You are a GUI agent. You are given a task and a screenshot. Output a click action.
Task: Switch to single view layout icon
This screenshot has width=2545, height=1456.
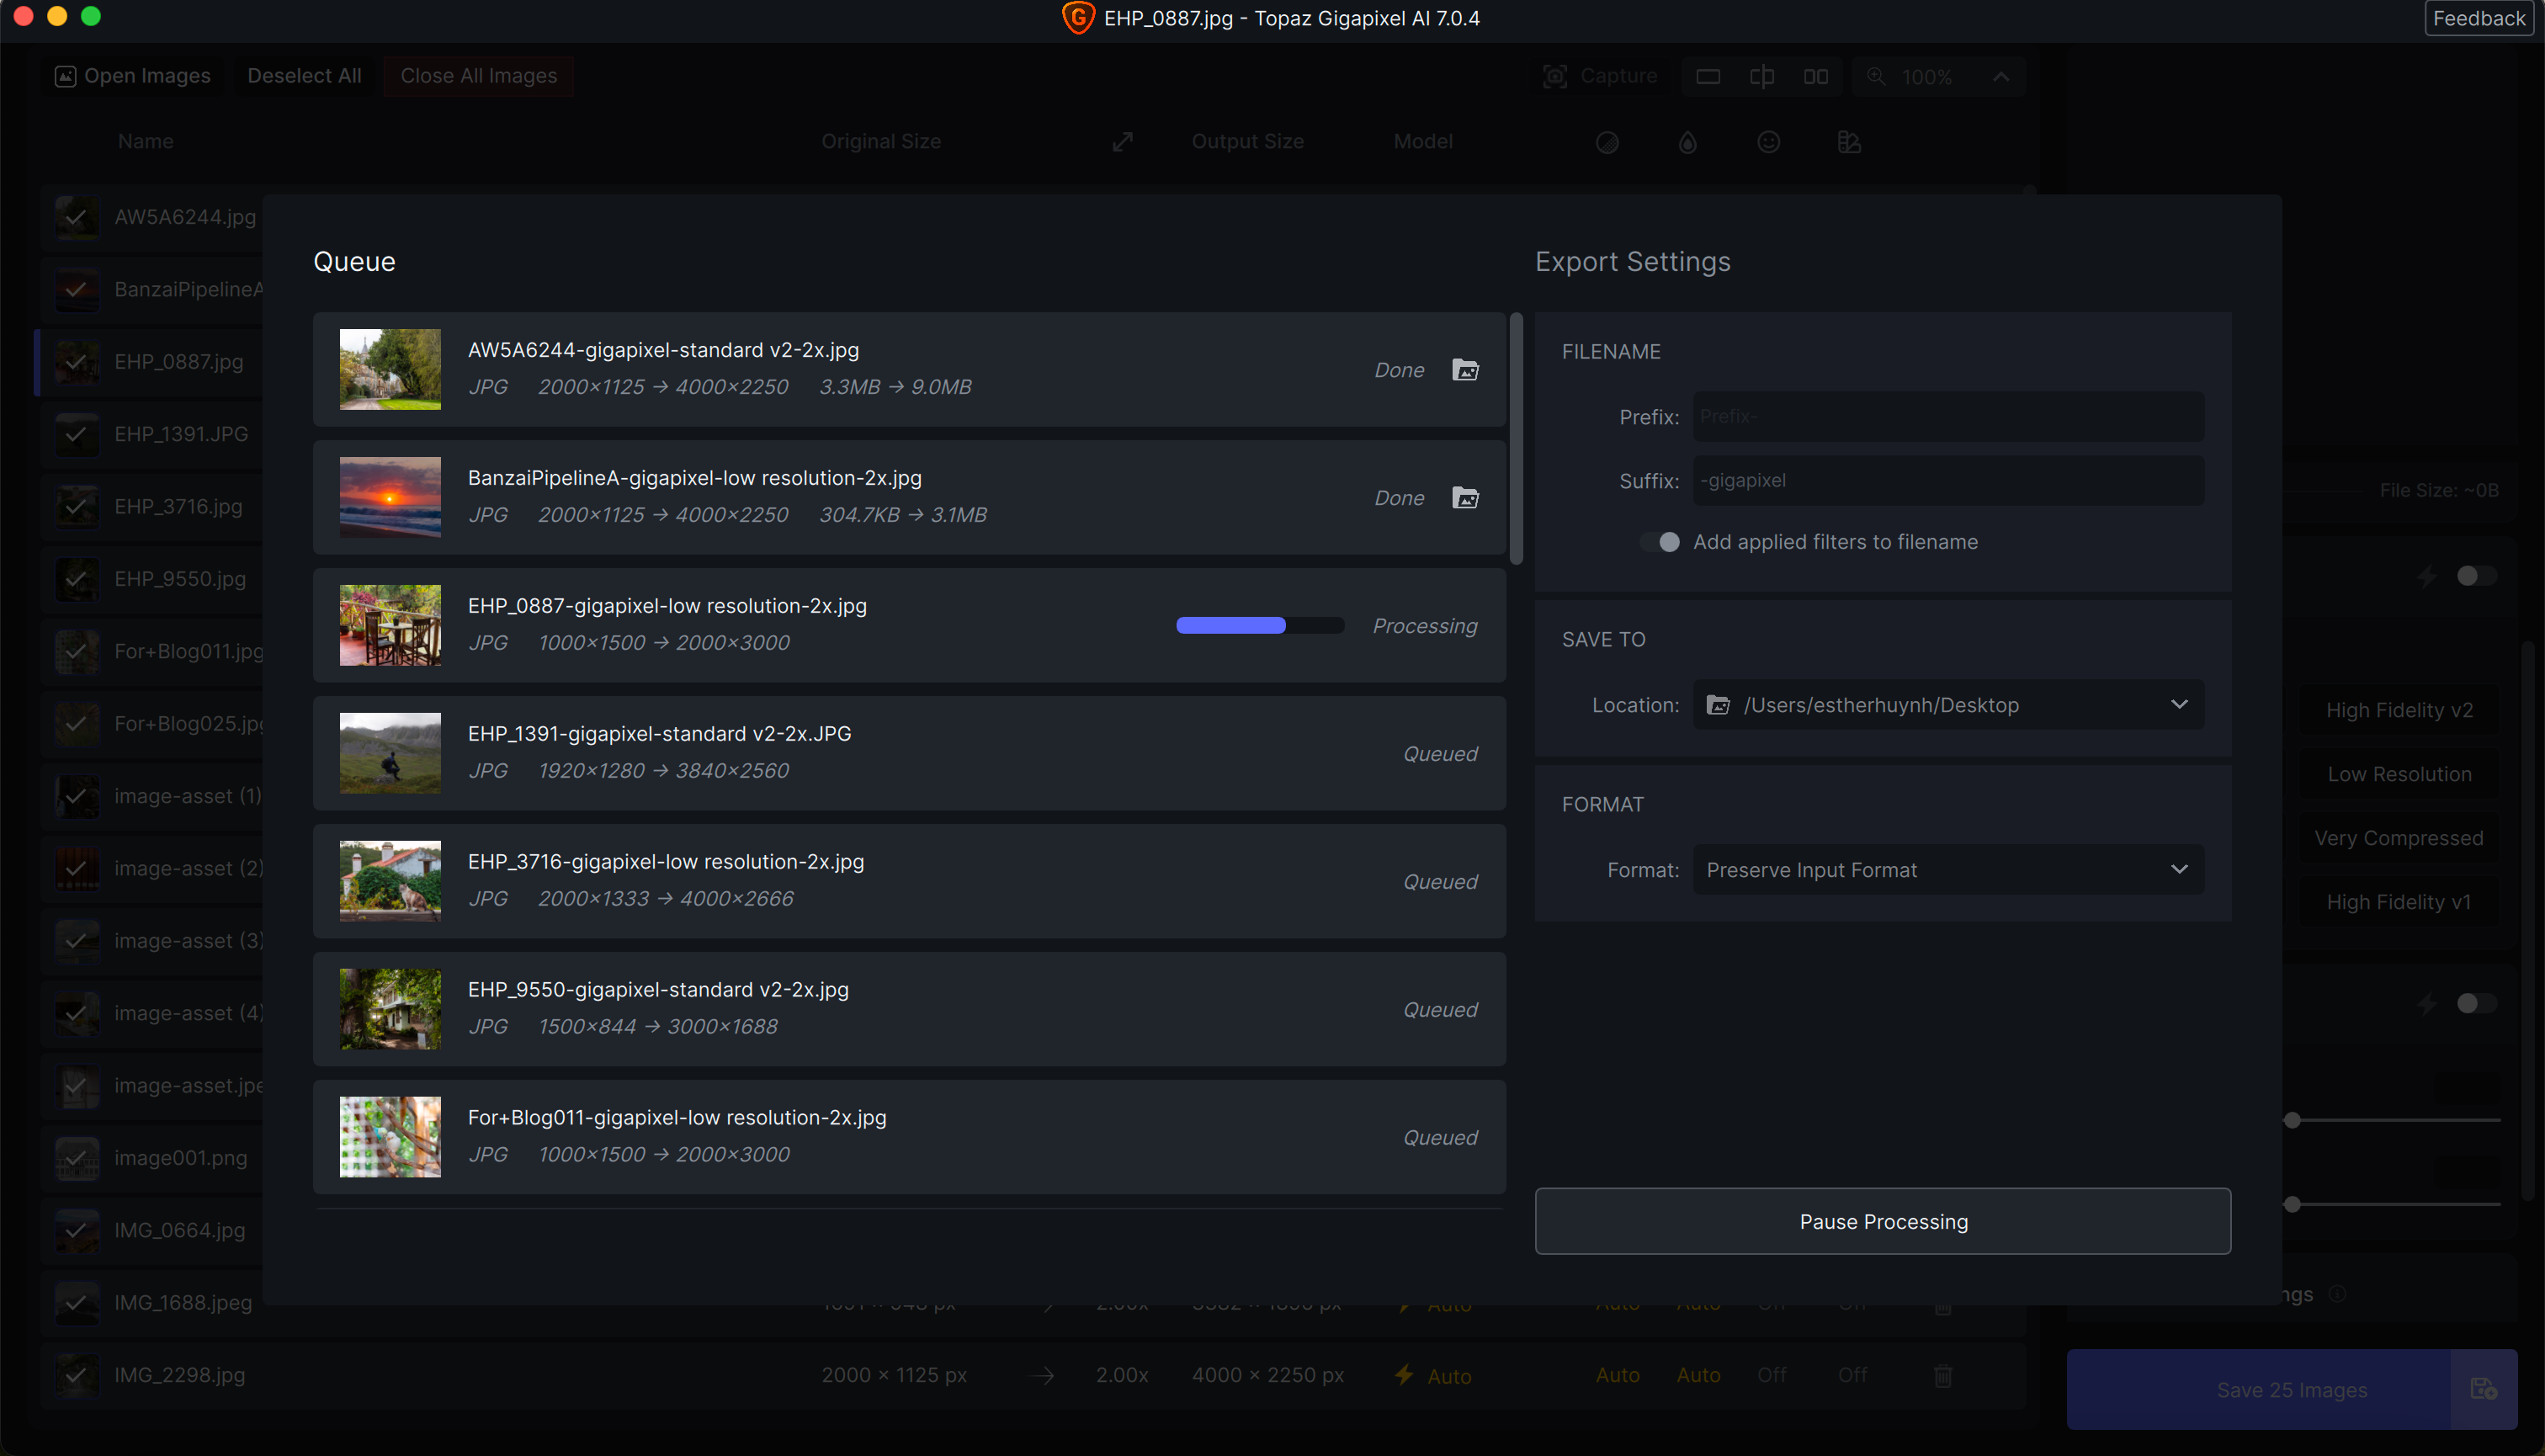pos(1708,76)
